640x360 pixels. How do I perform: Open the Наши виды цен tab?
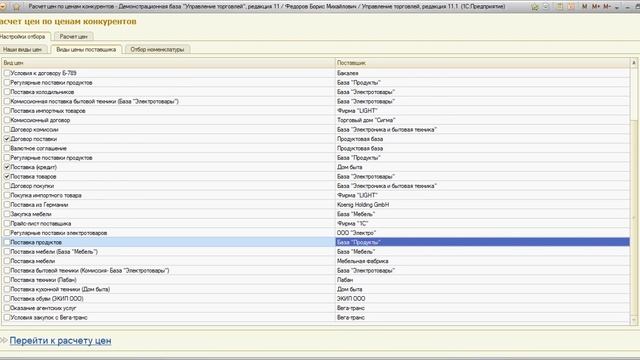[23, 49]
